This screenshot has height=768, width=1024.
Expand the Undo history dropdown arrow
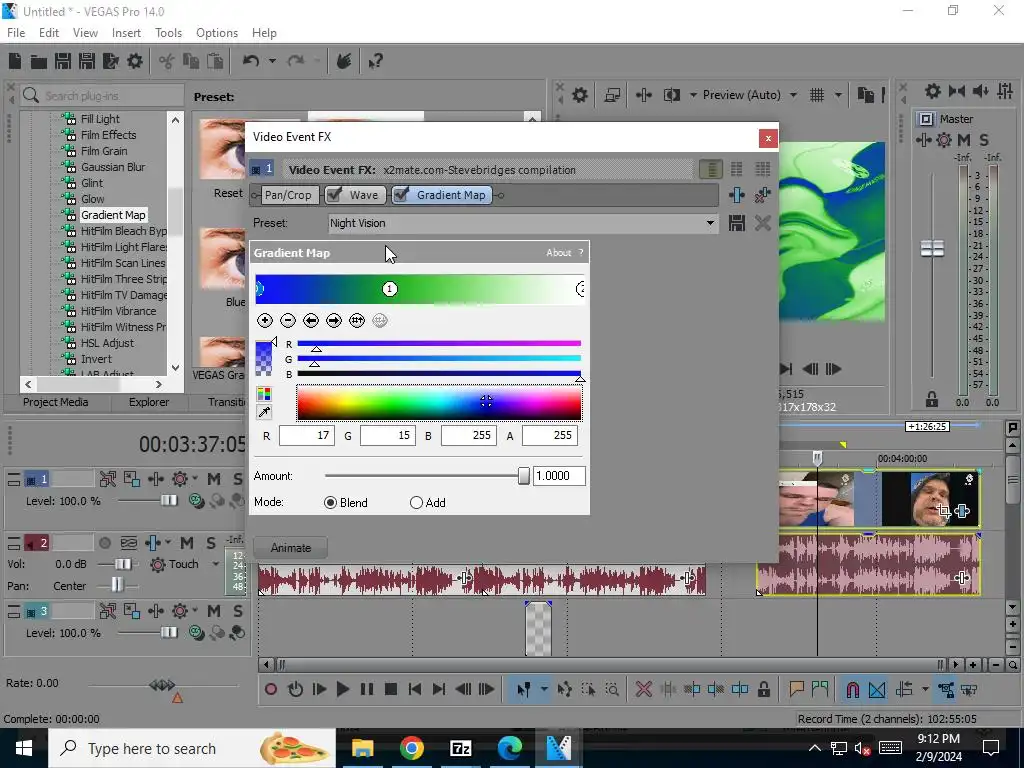[x=272, y=61]
